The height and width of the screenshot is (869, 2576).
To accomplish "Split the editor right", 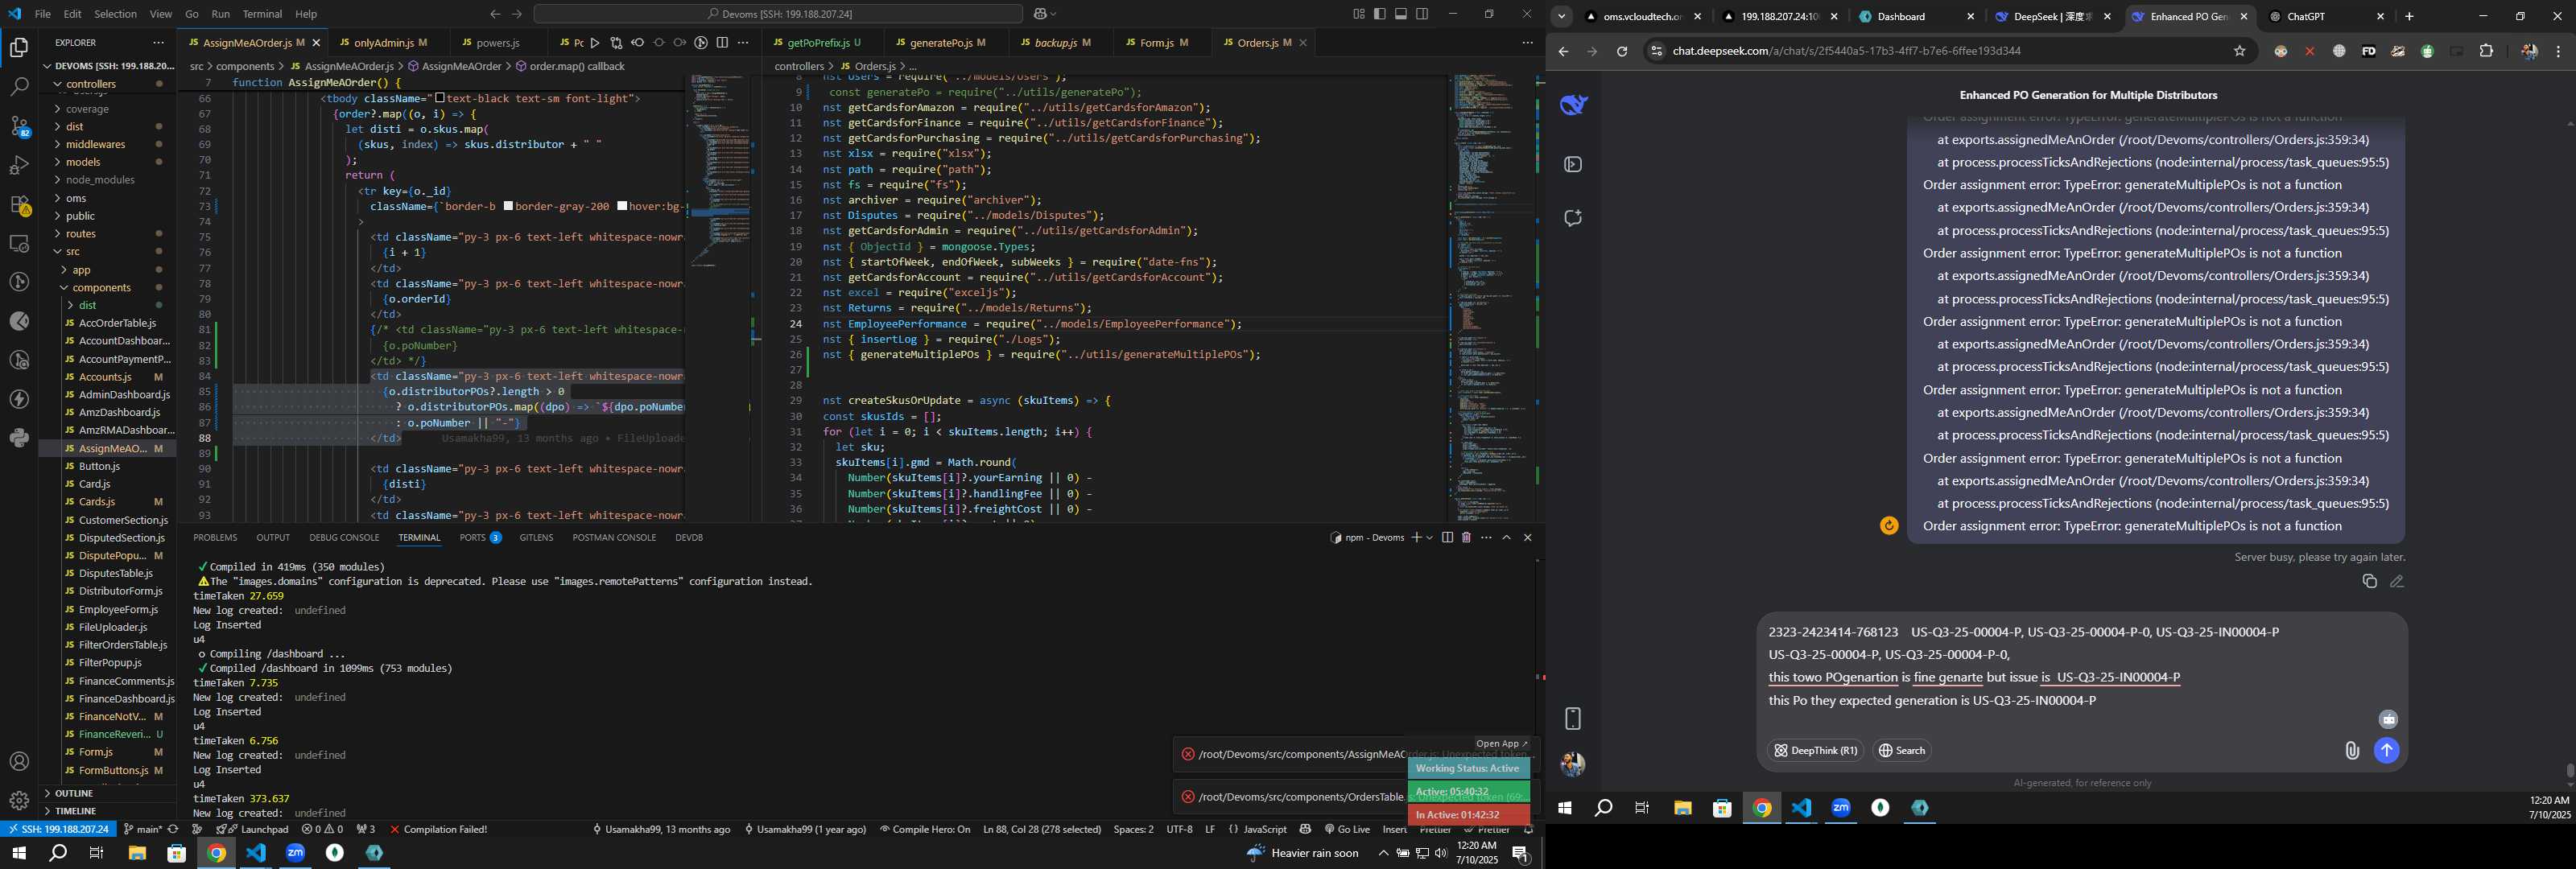I will click(x=722, y=43).
